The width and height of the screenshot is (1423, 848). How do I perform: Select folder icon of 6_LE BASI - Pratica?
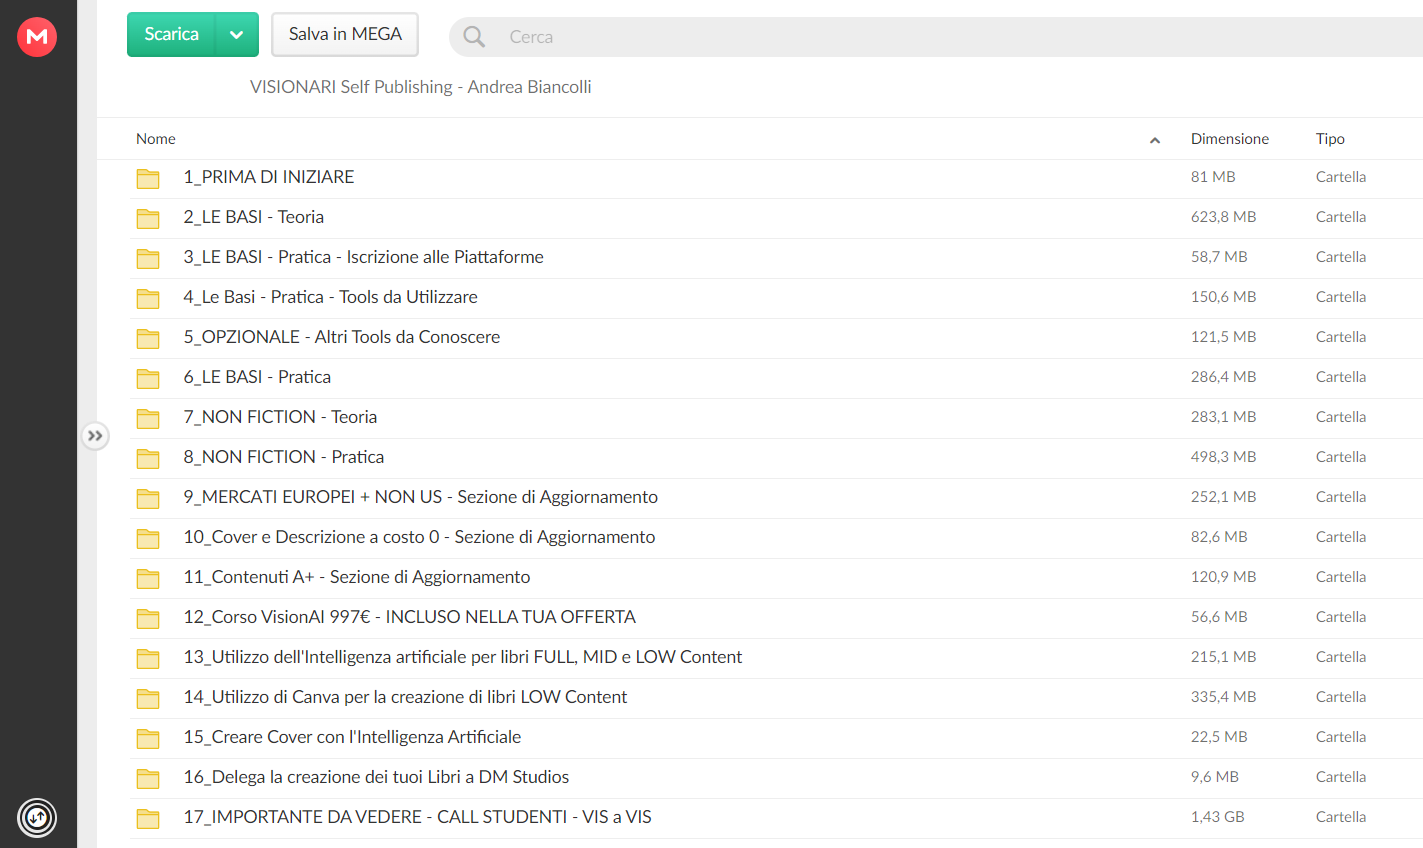pyautogui.click(x=148, y=378)
